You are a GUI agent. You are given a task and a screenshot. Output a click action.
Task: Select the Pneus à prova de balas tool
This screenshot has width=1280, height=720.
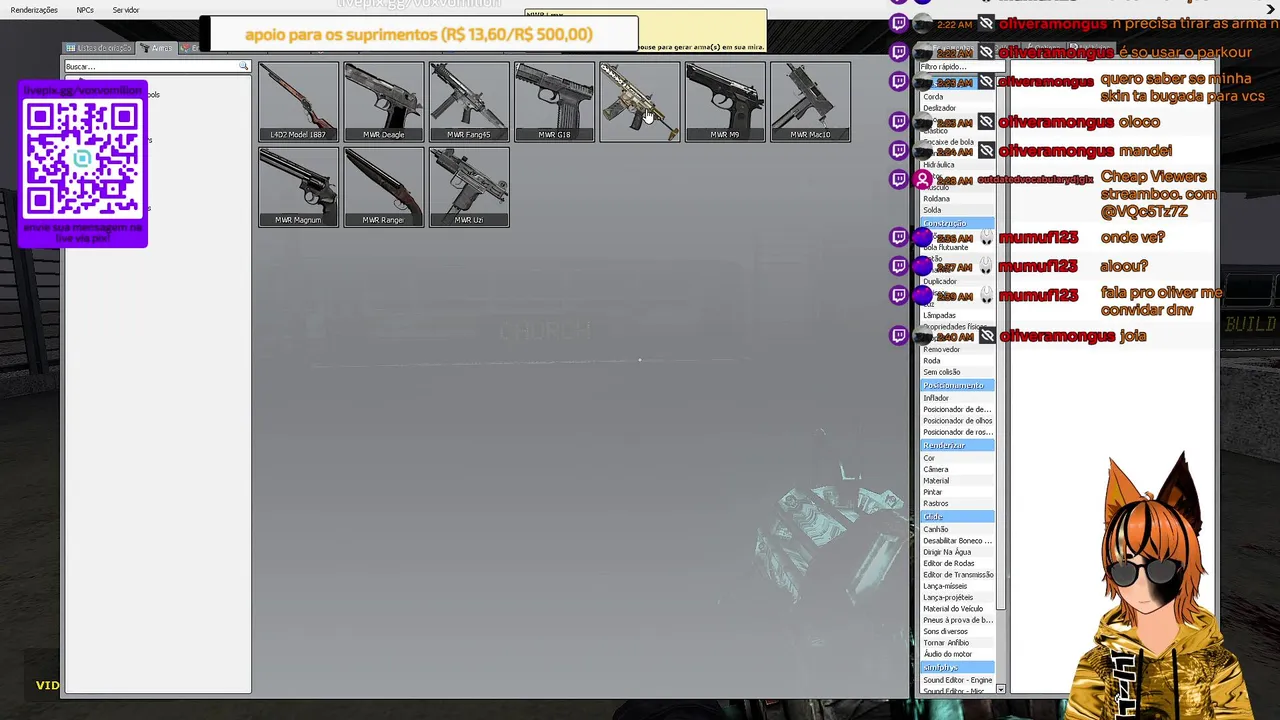957,620
